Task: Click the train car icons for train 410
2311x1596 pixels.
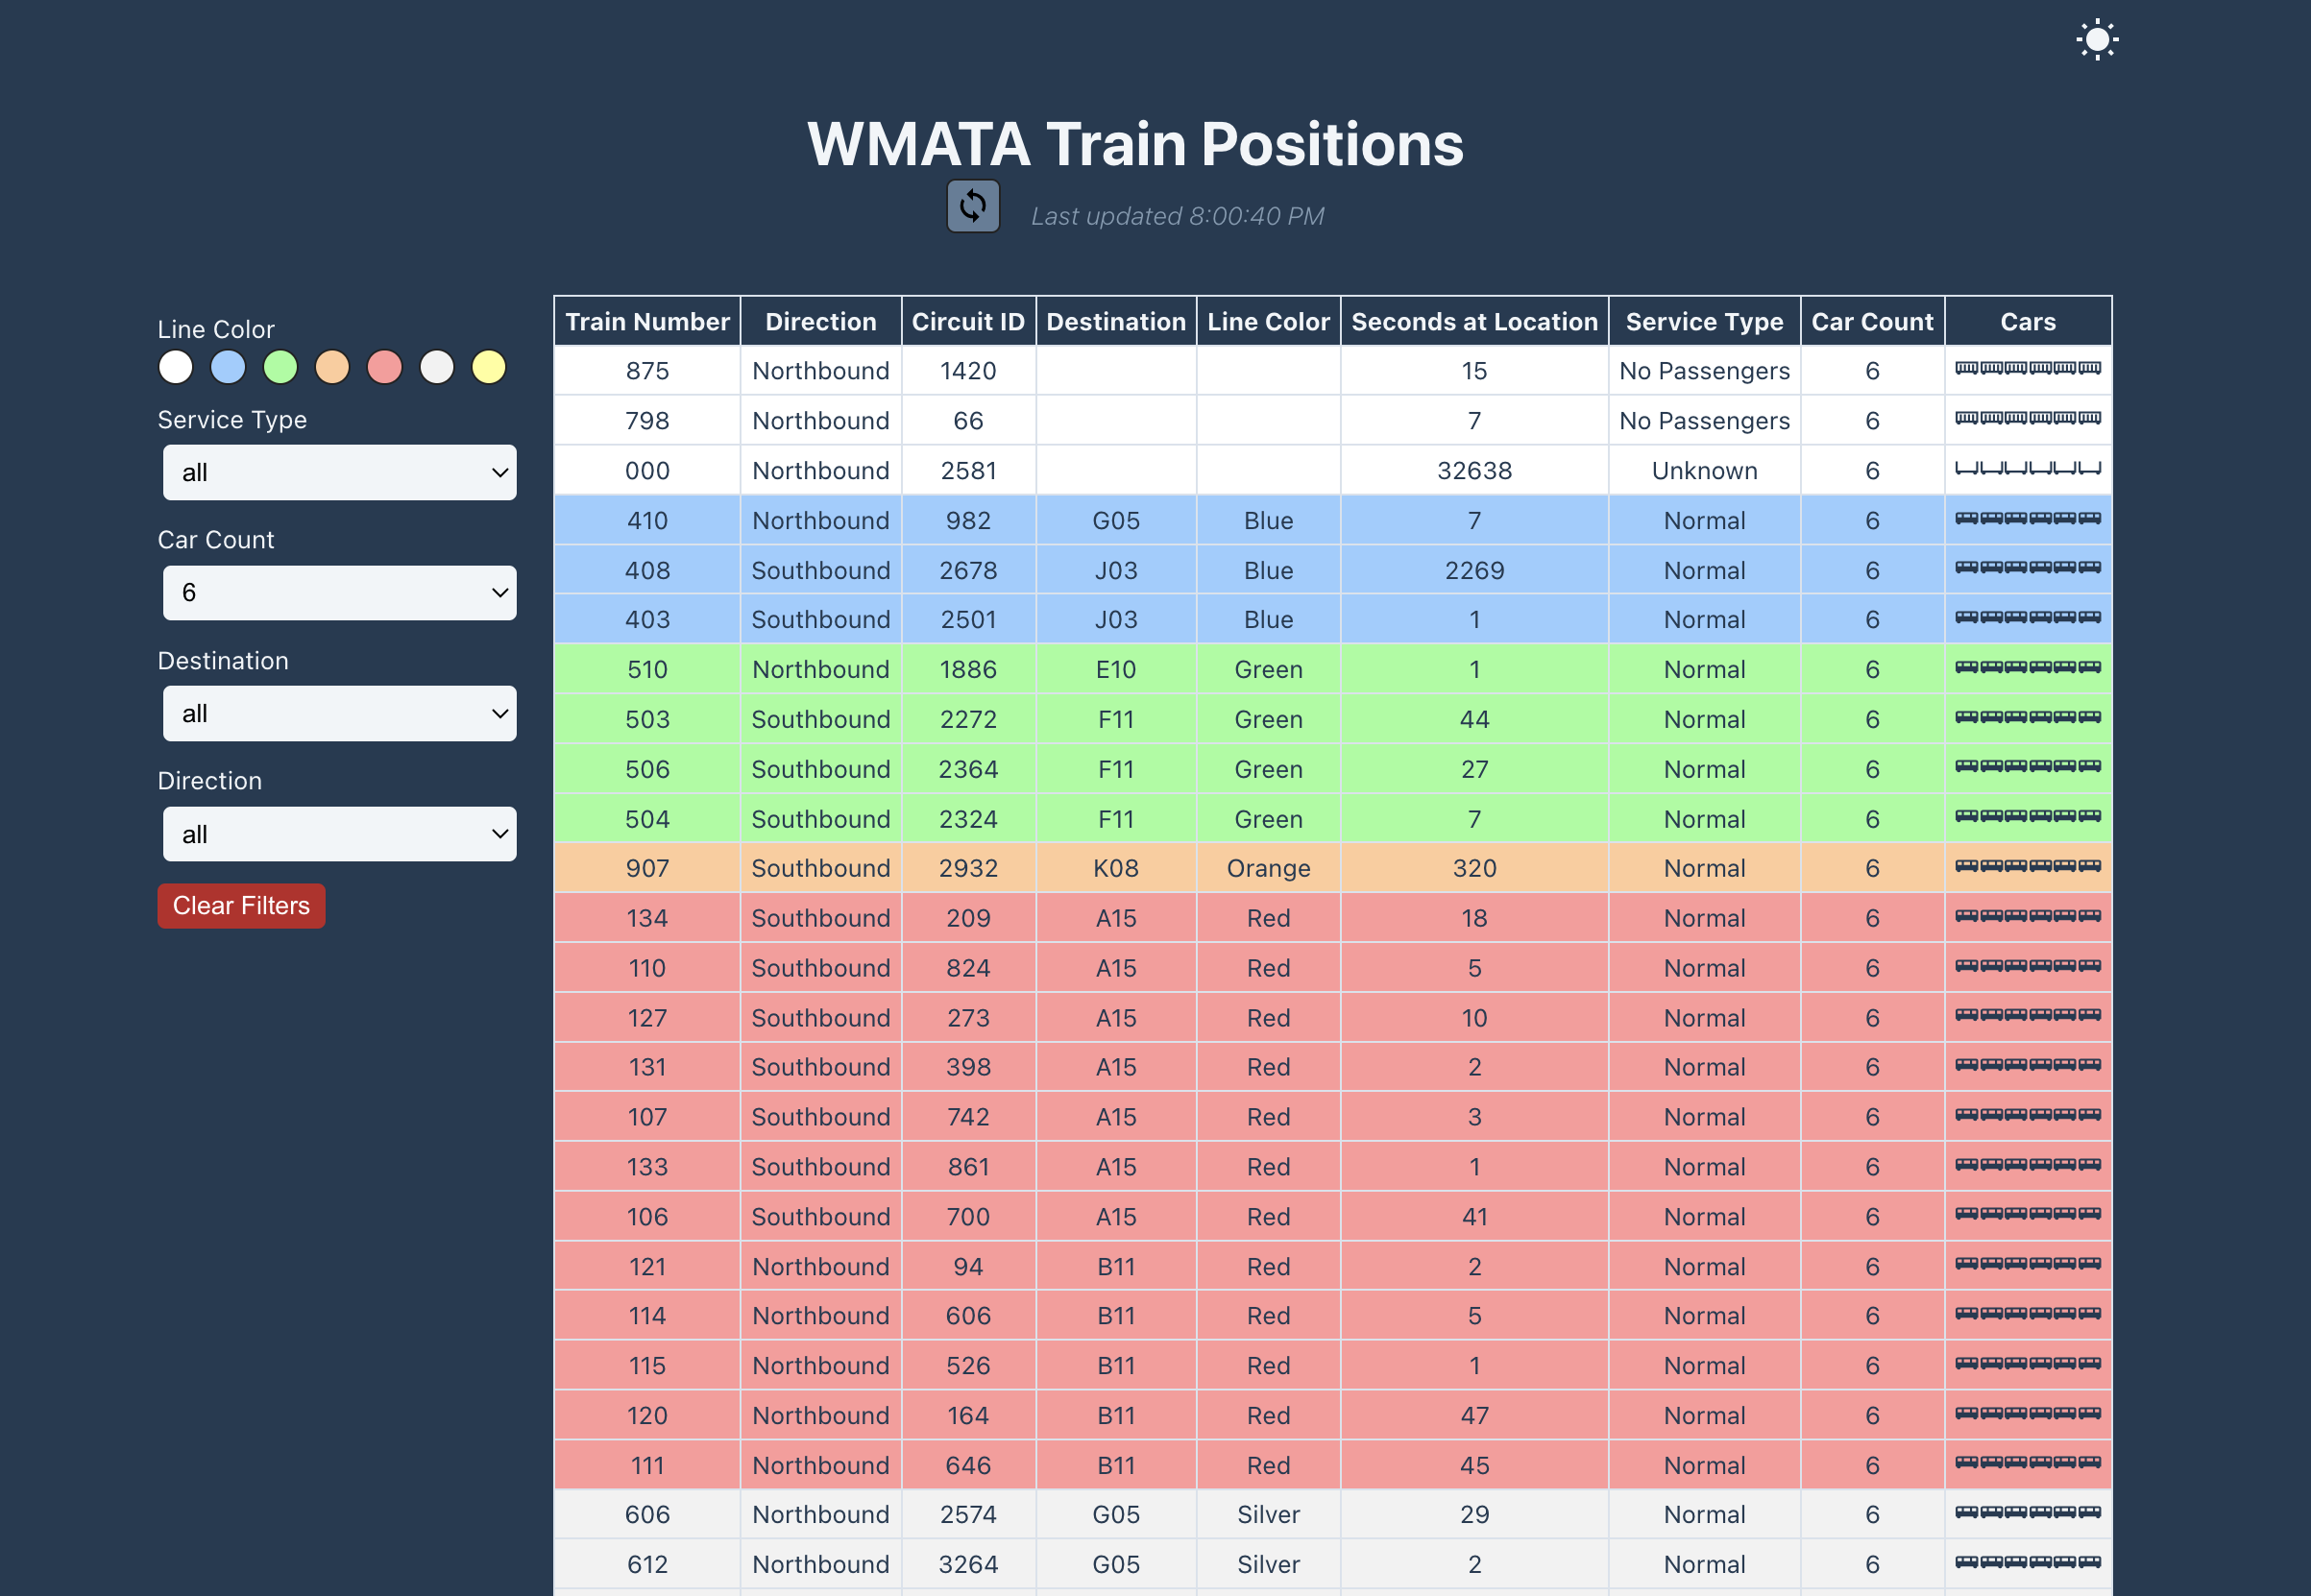Action: [x=2027, y=520]
